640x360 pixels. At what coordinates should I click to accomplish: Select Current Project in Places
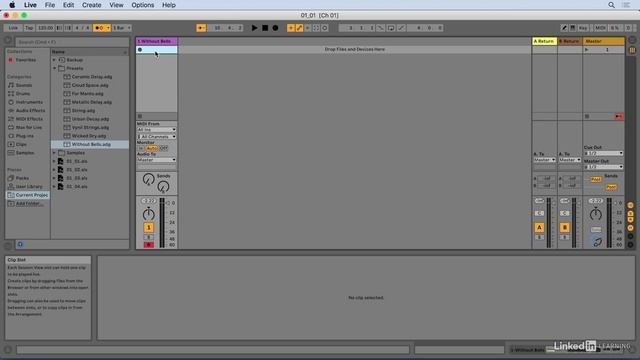(28, 195)
